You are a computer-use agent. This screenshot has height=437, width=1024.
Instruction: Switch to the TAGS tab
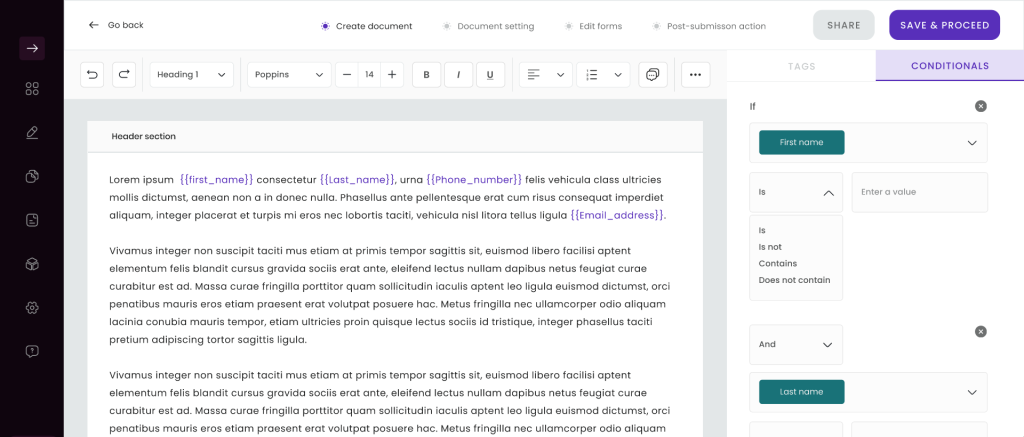(x=801, y=66)
